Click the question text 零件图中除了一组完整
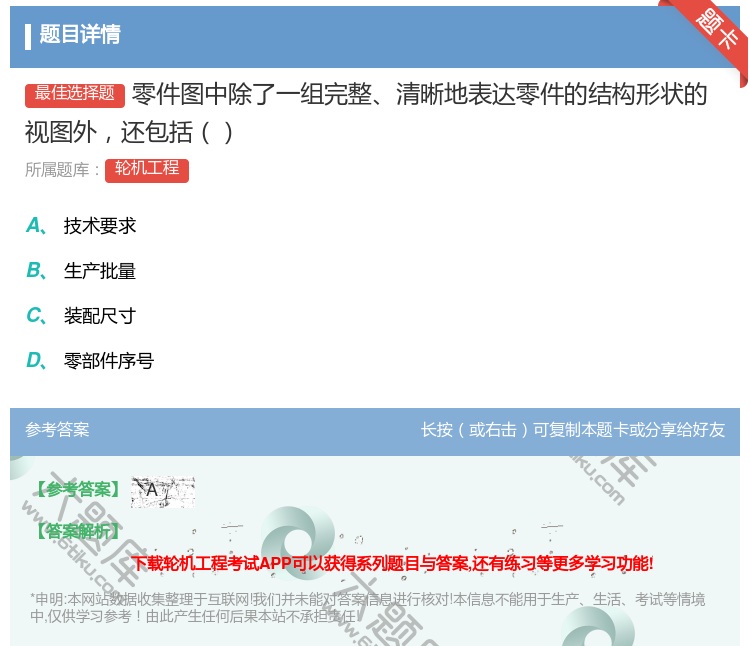Screen dimensions: 750x646 pyautogui.click(x=366, y=113)
